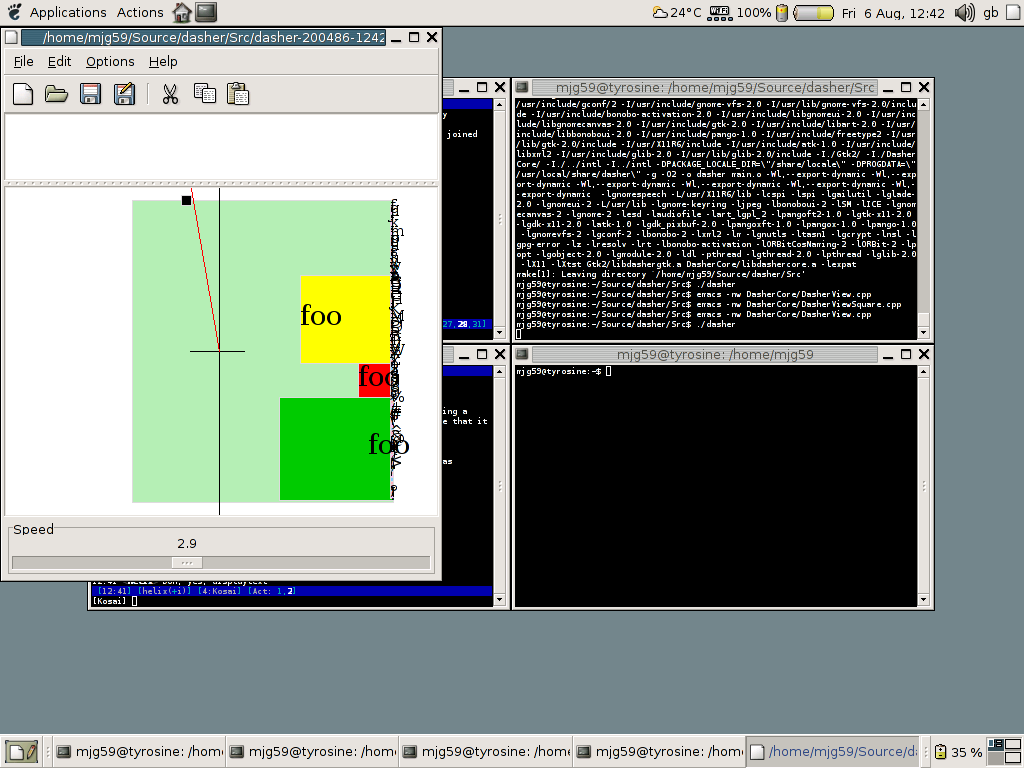Launch terminal from top panel monitor icon
The width and height of the screenshot is (1024, 768).
206,12
